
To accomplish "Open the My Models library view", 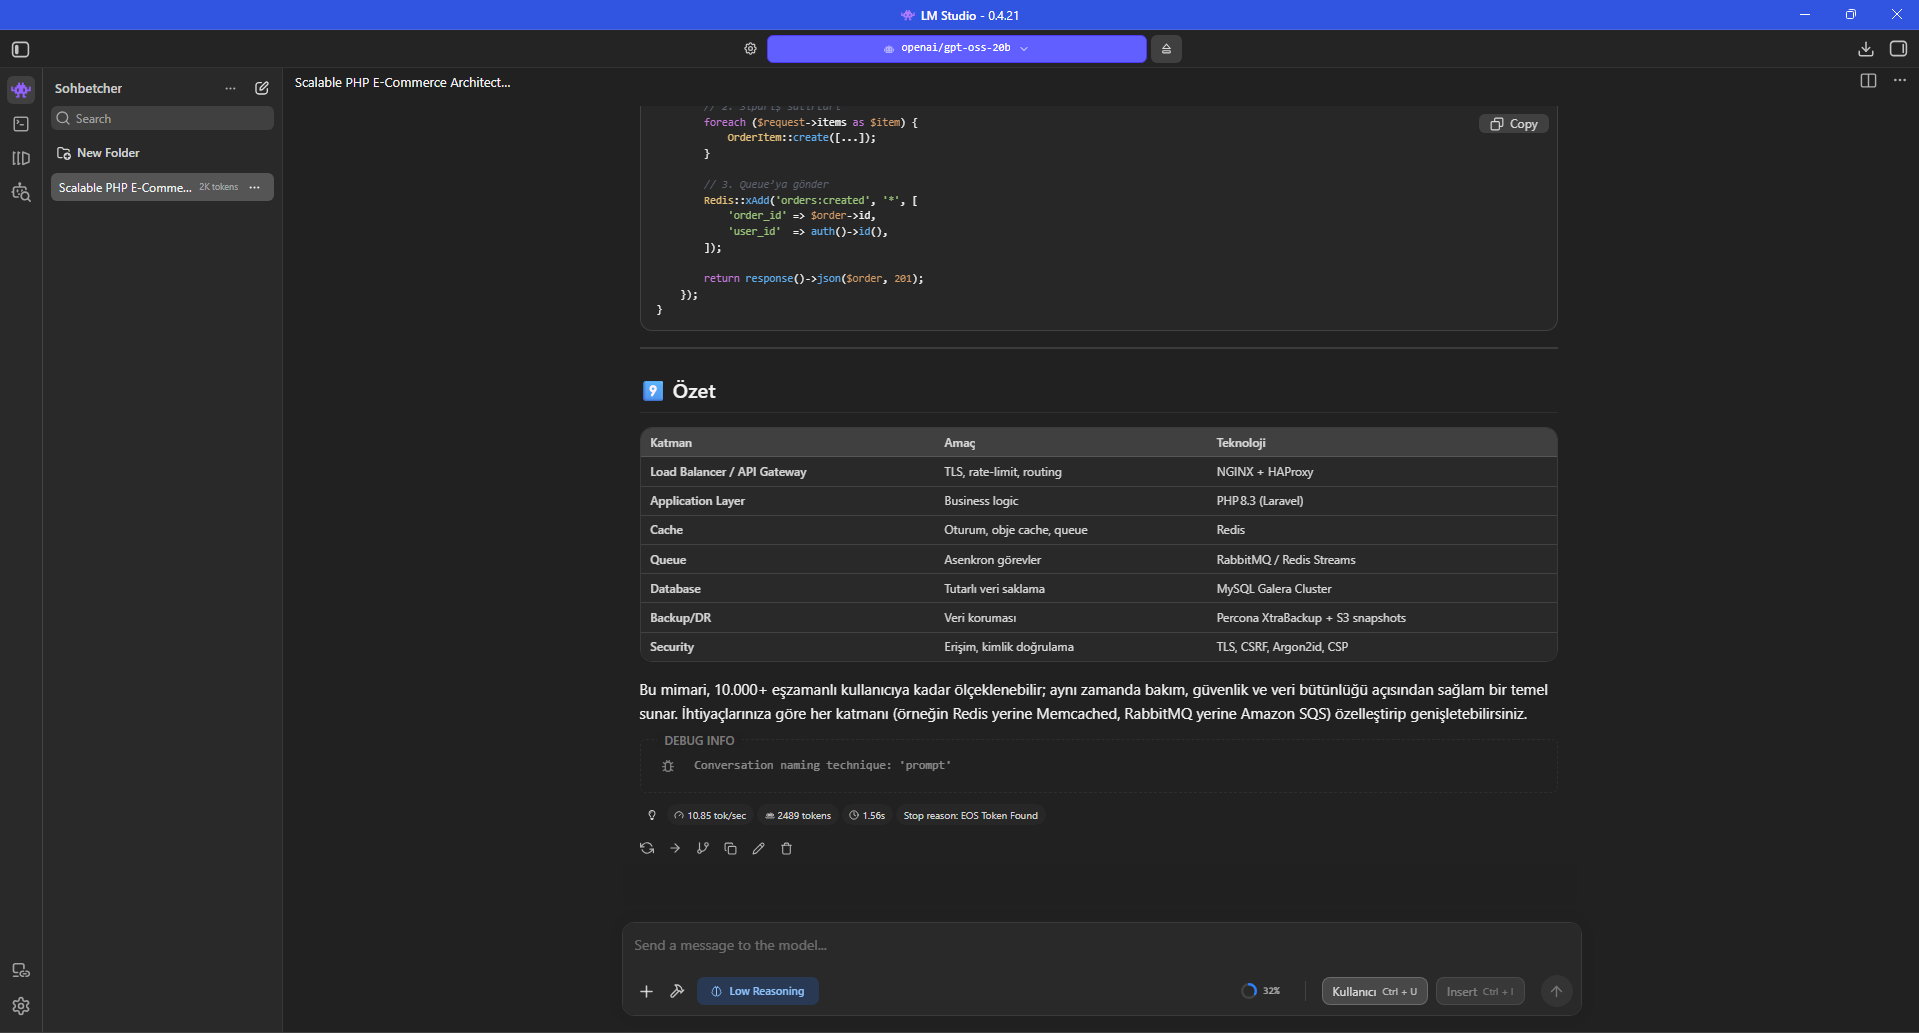I will pyautogui.click(x=21, y=158).
